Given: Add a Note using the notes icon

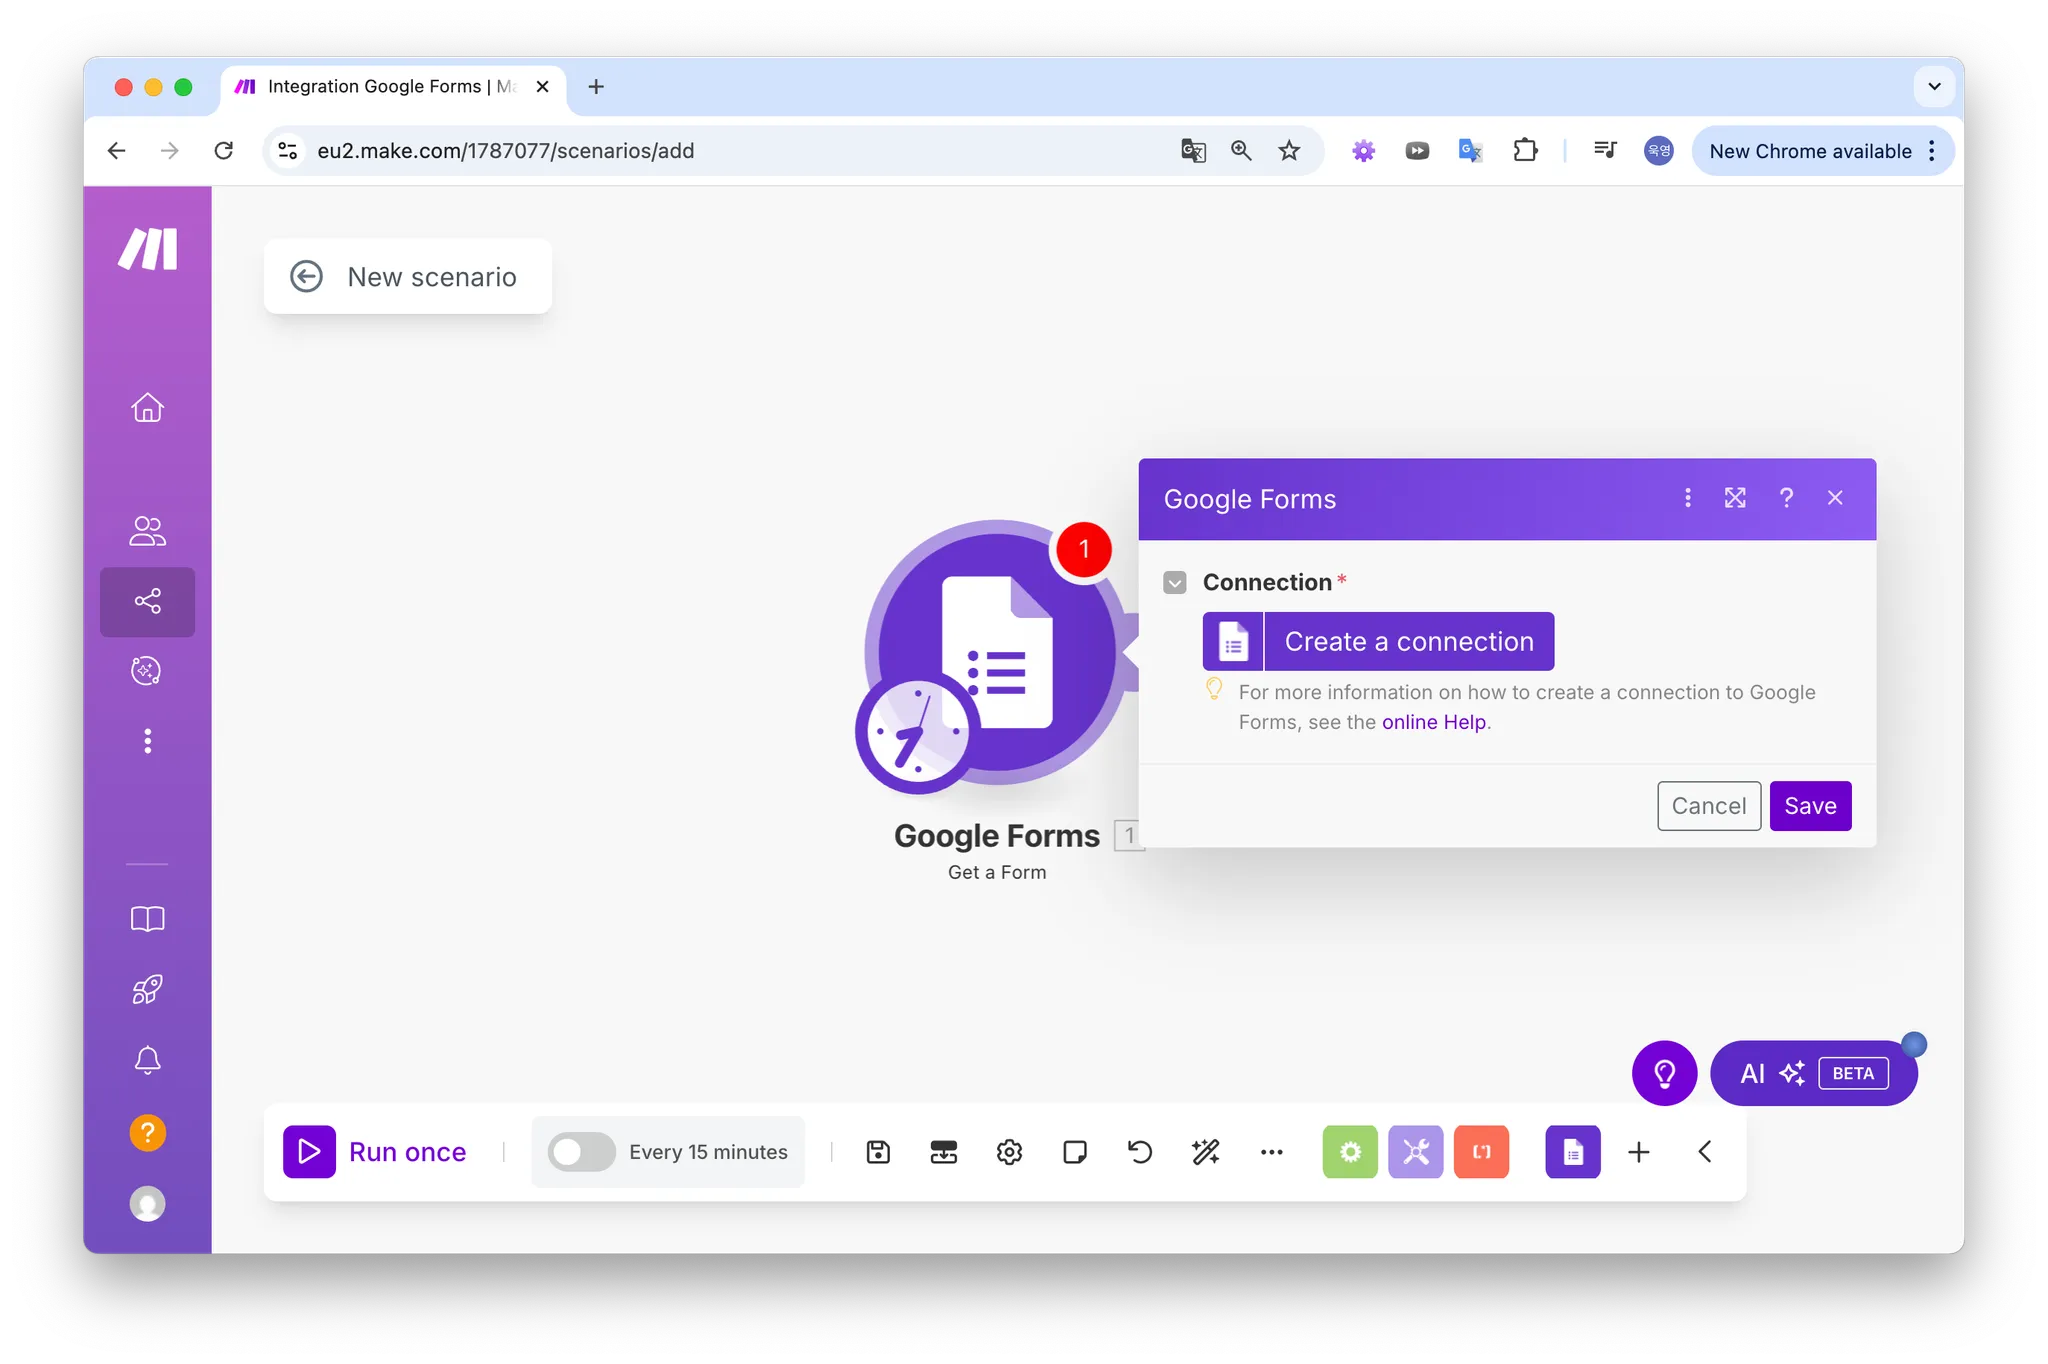Looking at the screenshot, I should (x=1075, y=1152).
